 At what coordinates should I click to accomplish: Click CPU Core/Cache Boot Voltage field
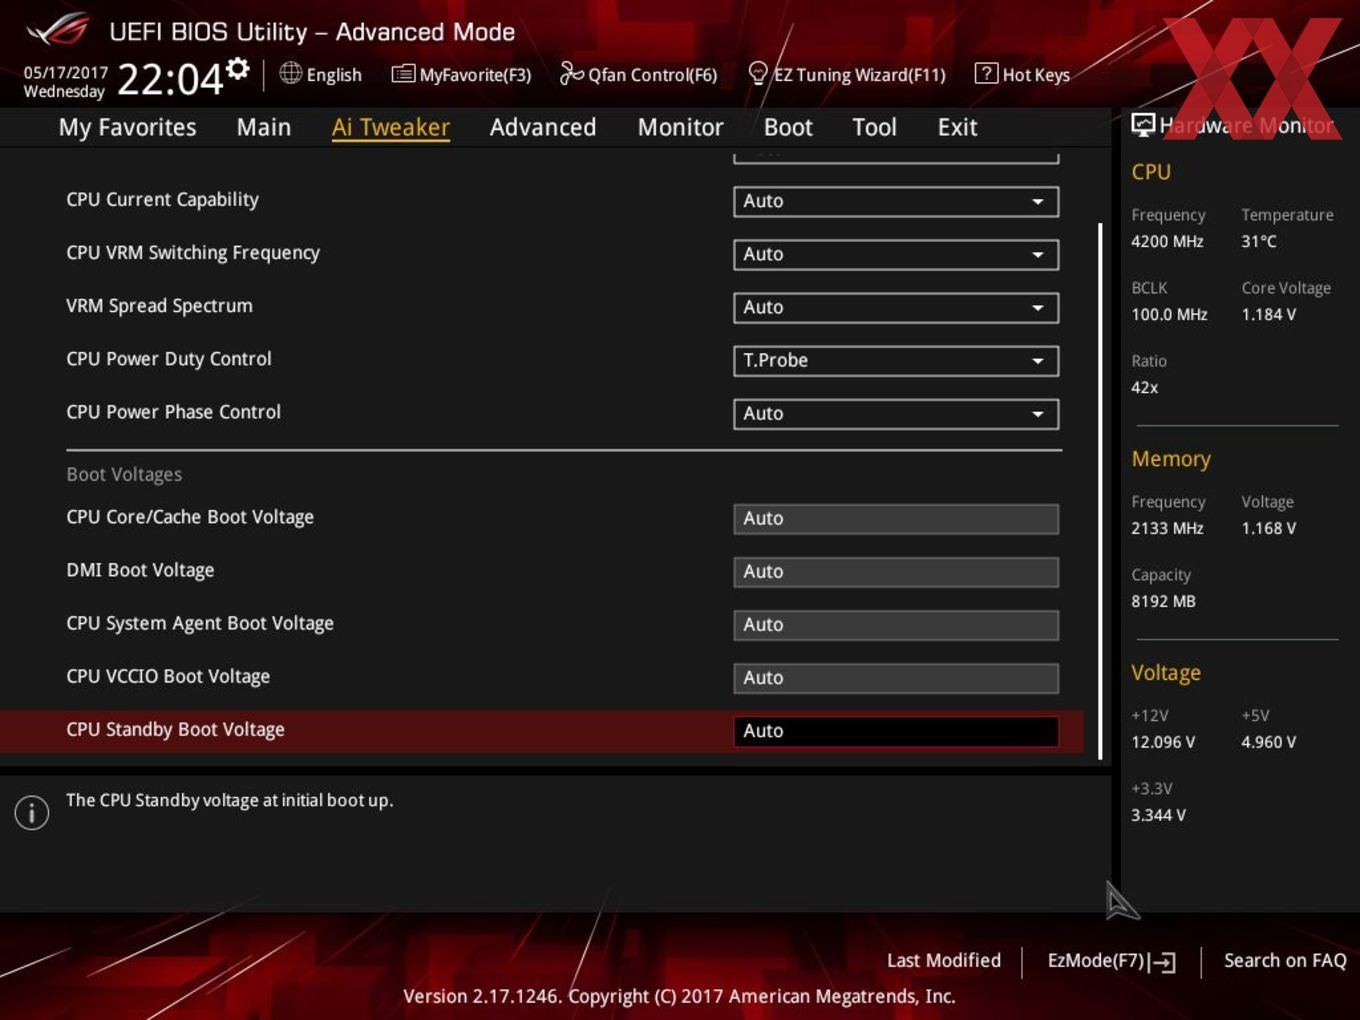click(x=896, y=518)
